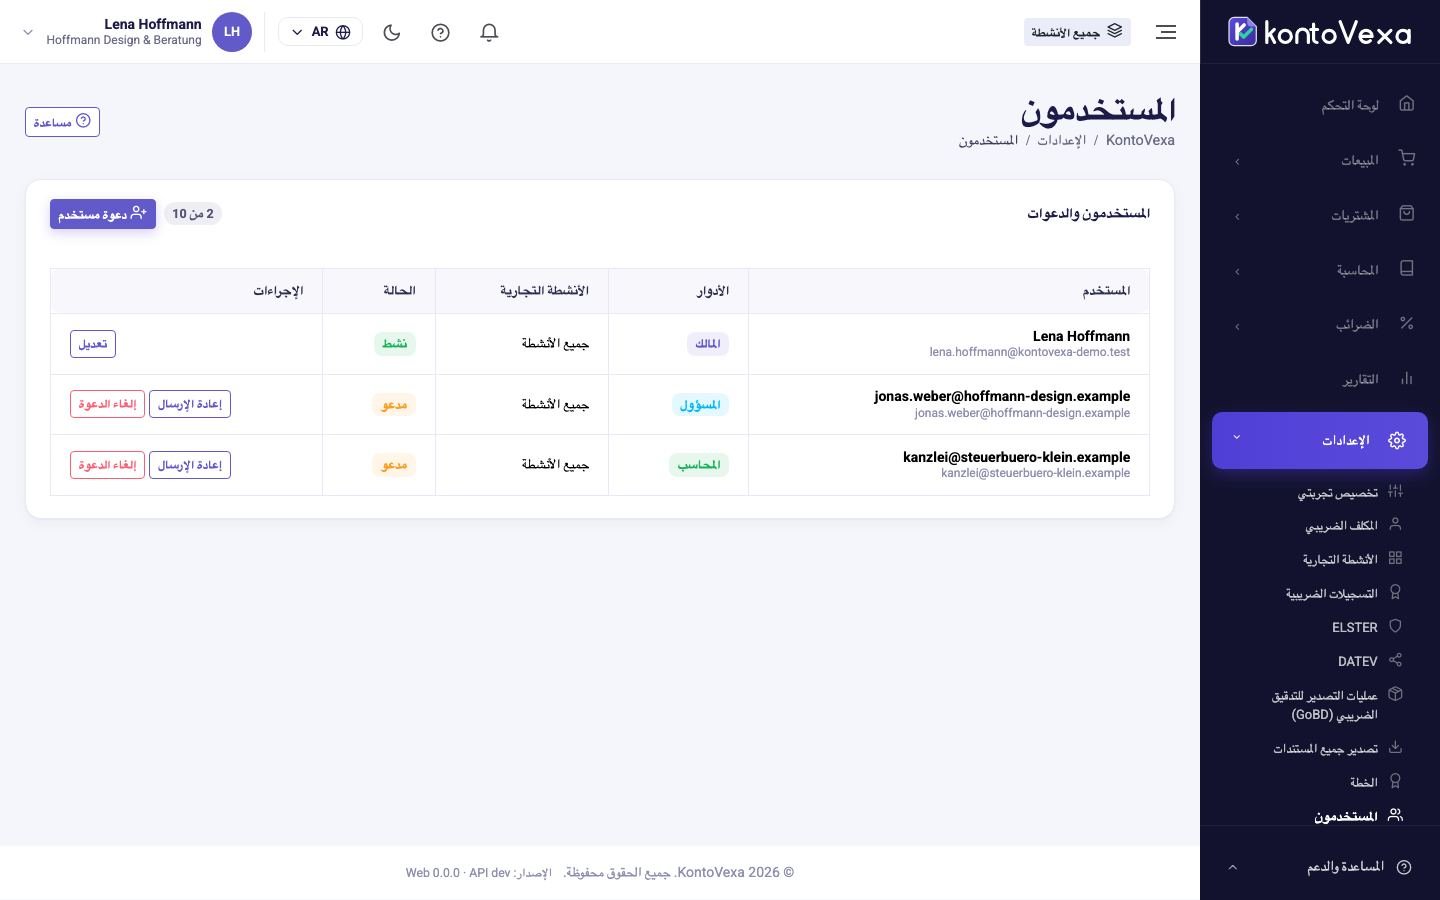The height and width of the screenshot is (900, 1440).
Task: Click the KontoVexa breadcrumb link
Action: [1140, 140]
